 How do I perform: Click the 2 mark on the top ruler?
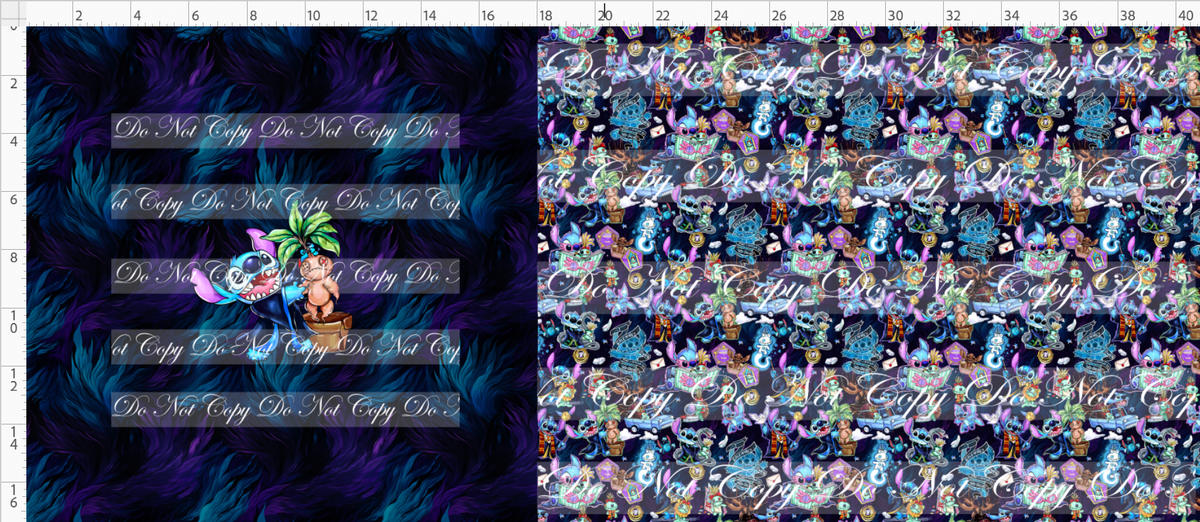[79, 16]
